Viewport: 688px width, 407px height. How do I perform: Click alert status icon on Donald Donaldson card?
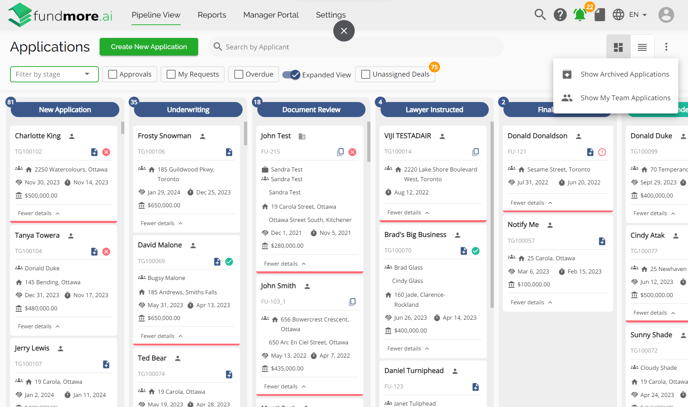[x=602, y=152]
